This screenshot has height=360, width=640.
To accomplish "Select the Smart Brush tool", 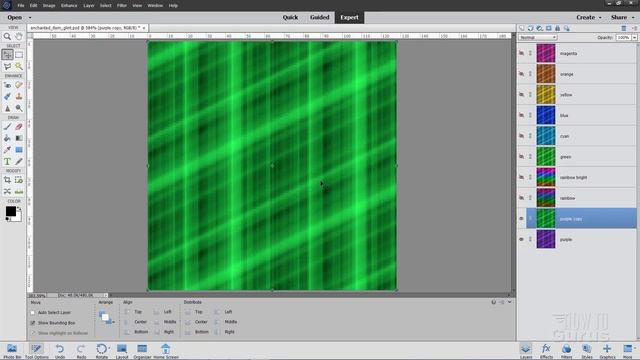I will tap(7, 96).
